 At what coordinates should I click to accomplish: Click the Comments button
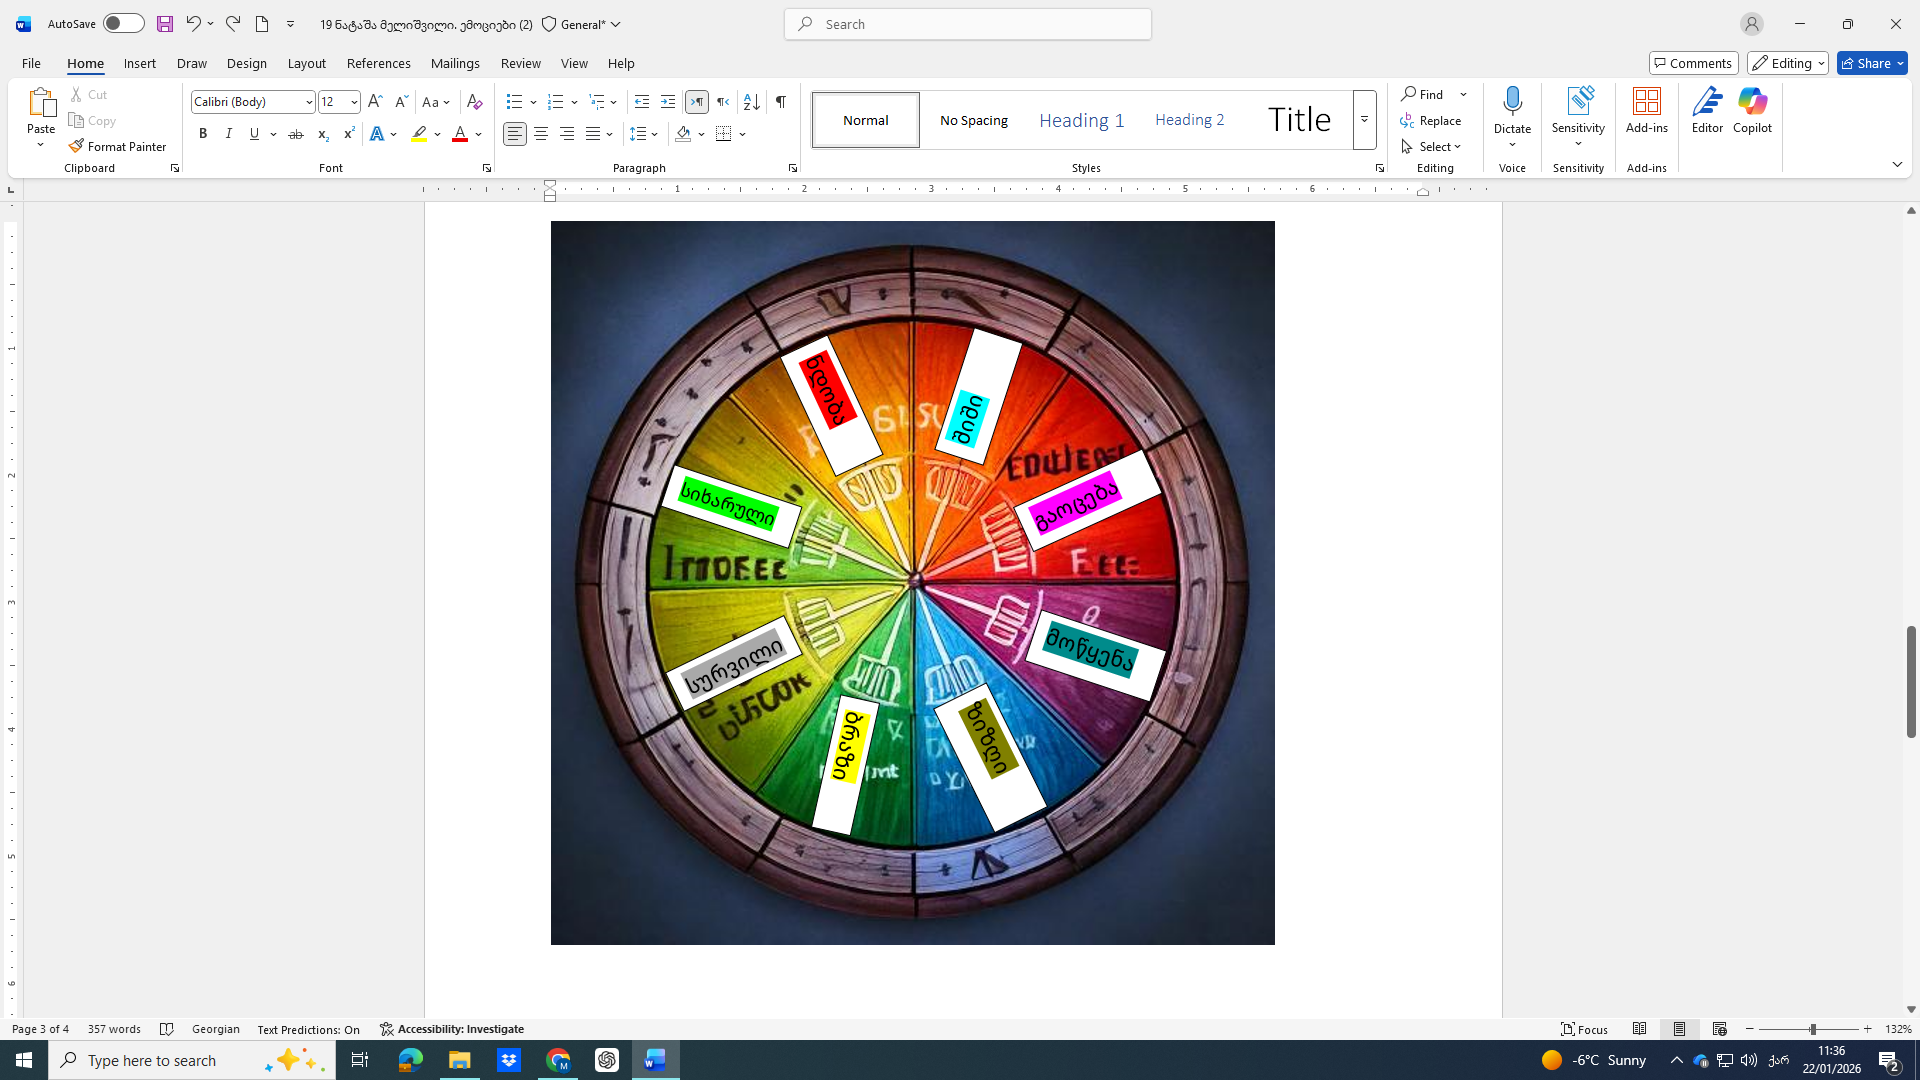click(1693, 63)
